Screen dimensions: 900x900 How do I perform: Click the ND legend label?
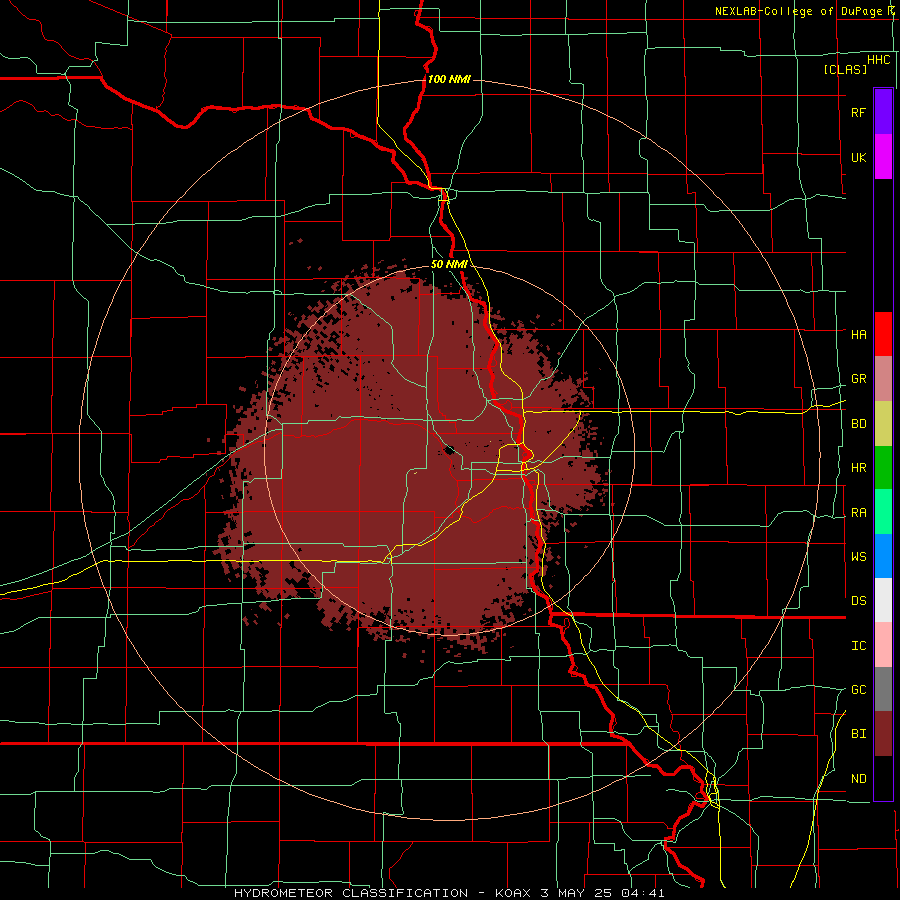pos(858,779)
